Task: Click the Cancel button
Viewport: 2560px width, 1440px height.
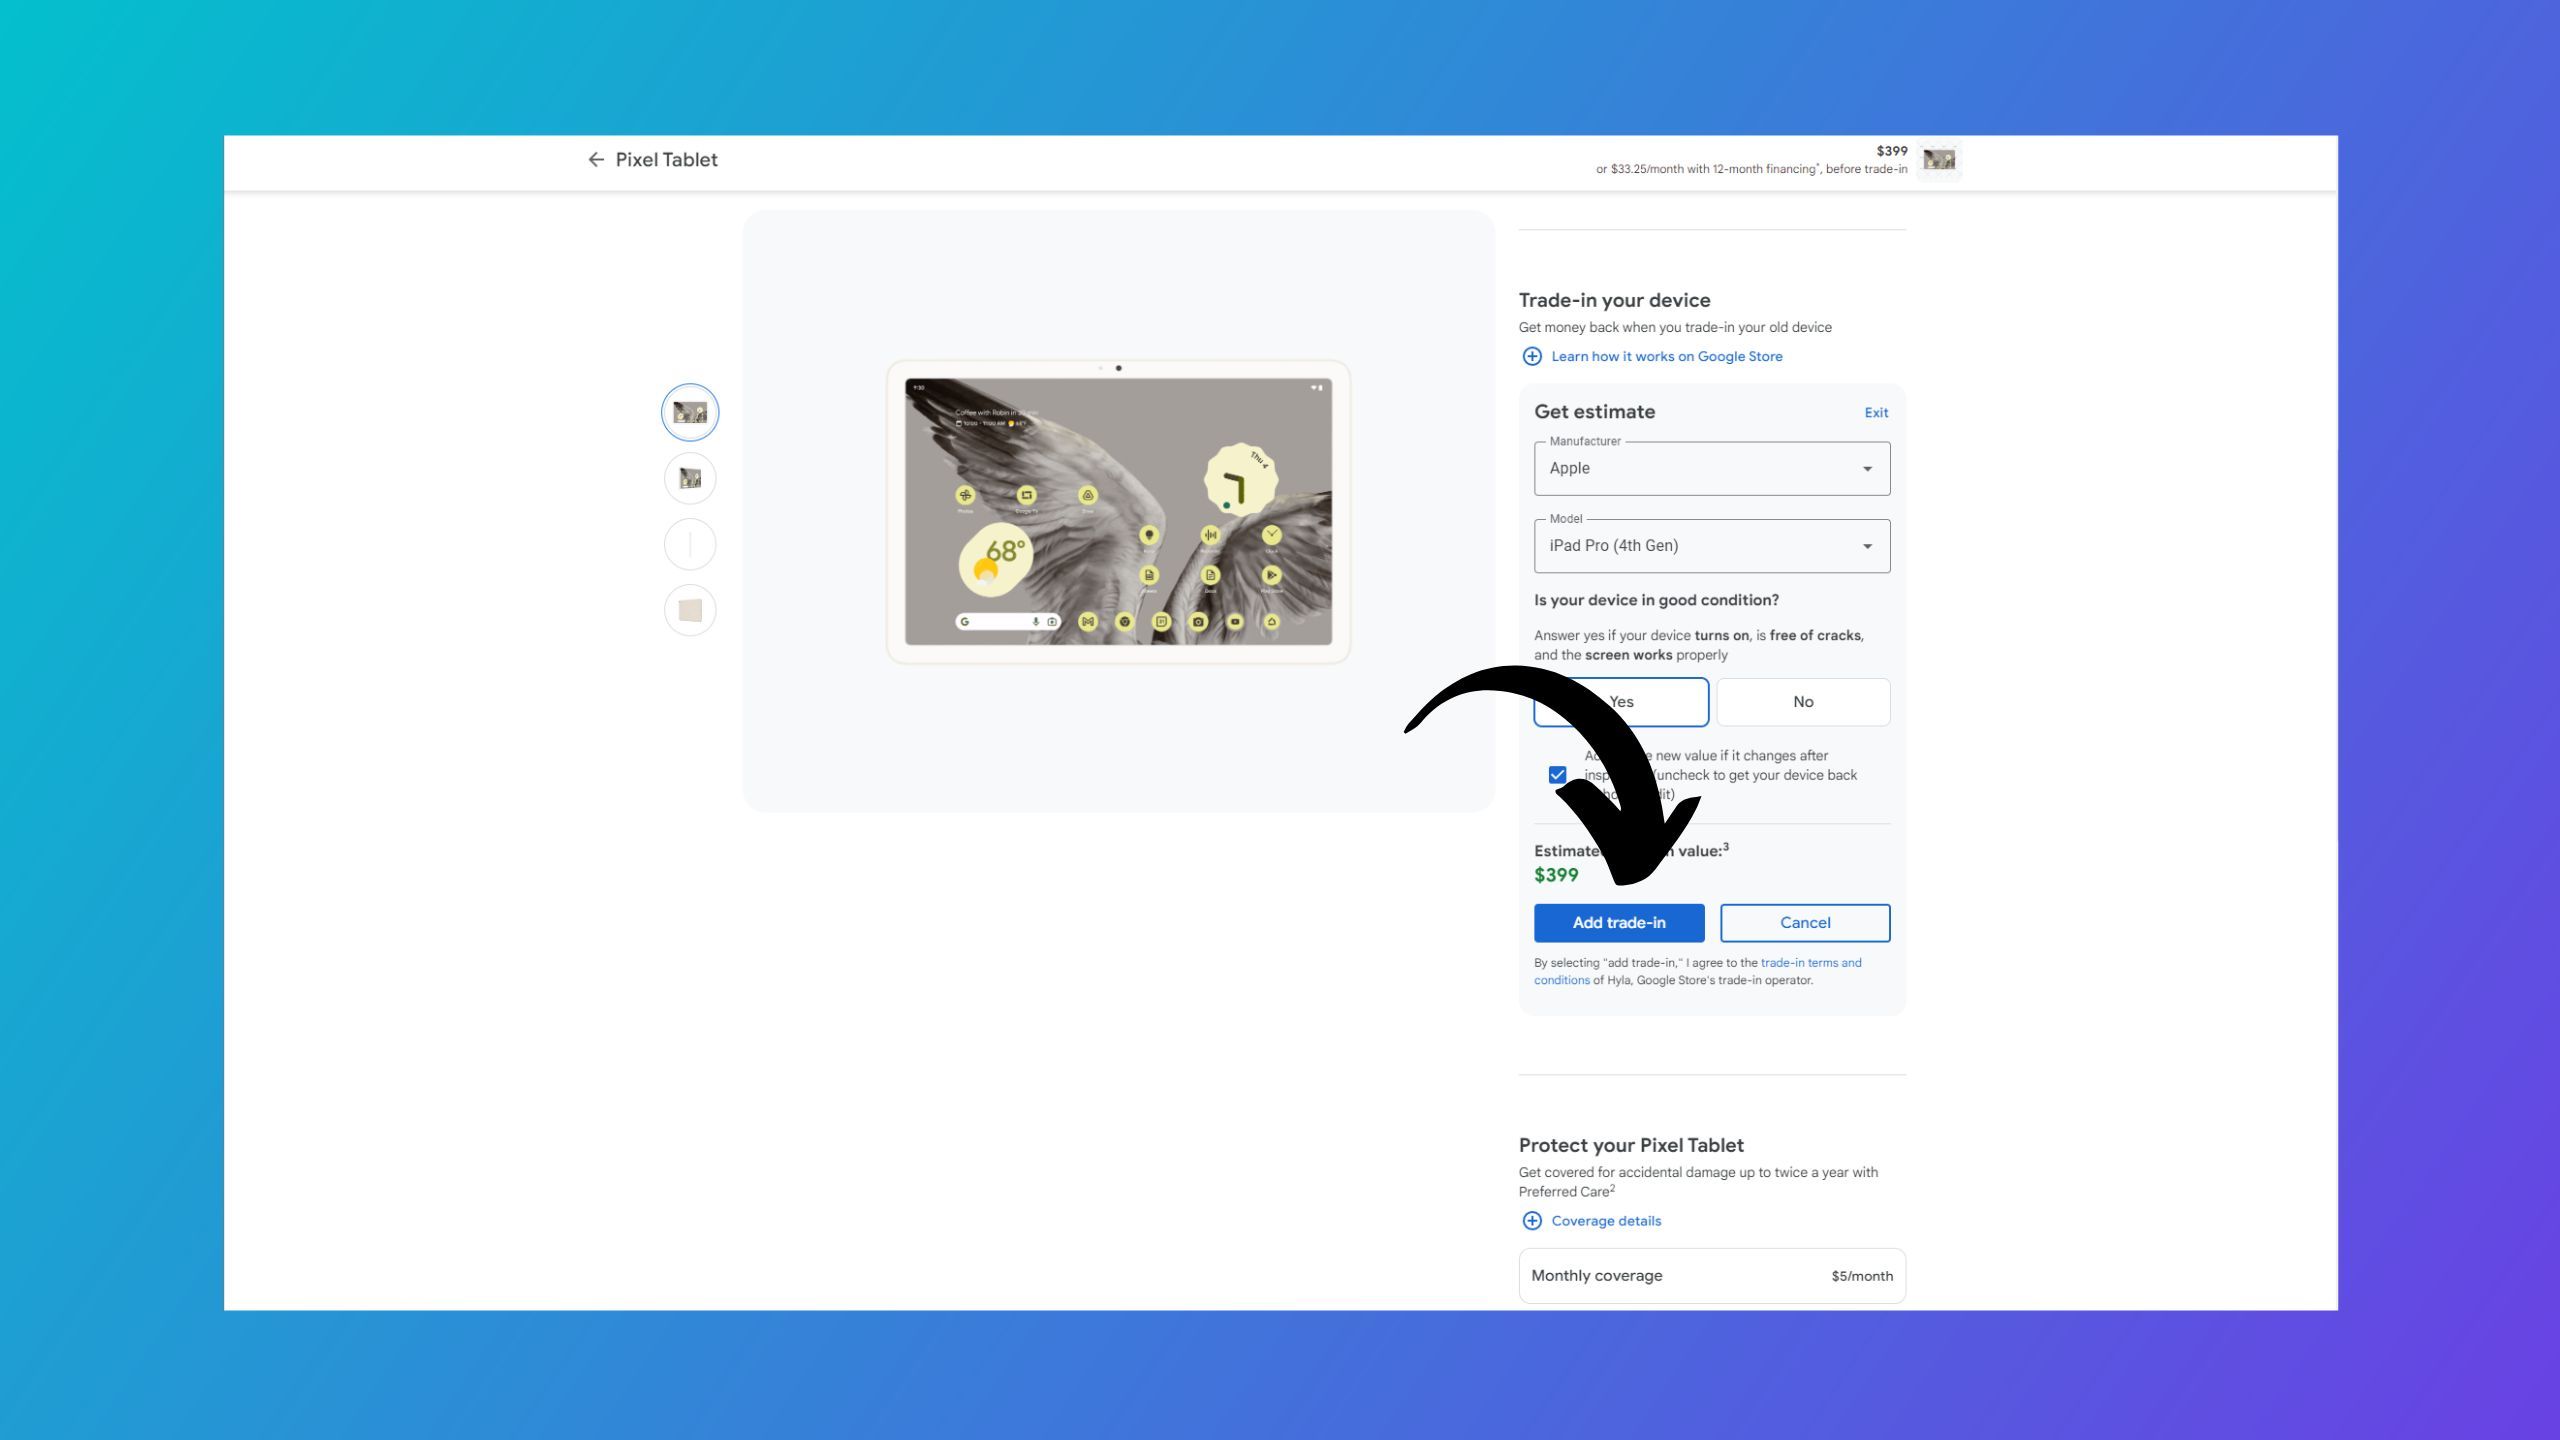Action: [x=1805, y=923]
